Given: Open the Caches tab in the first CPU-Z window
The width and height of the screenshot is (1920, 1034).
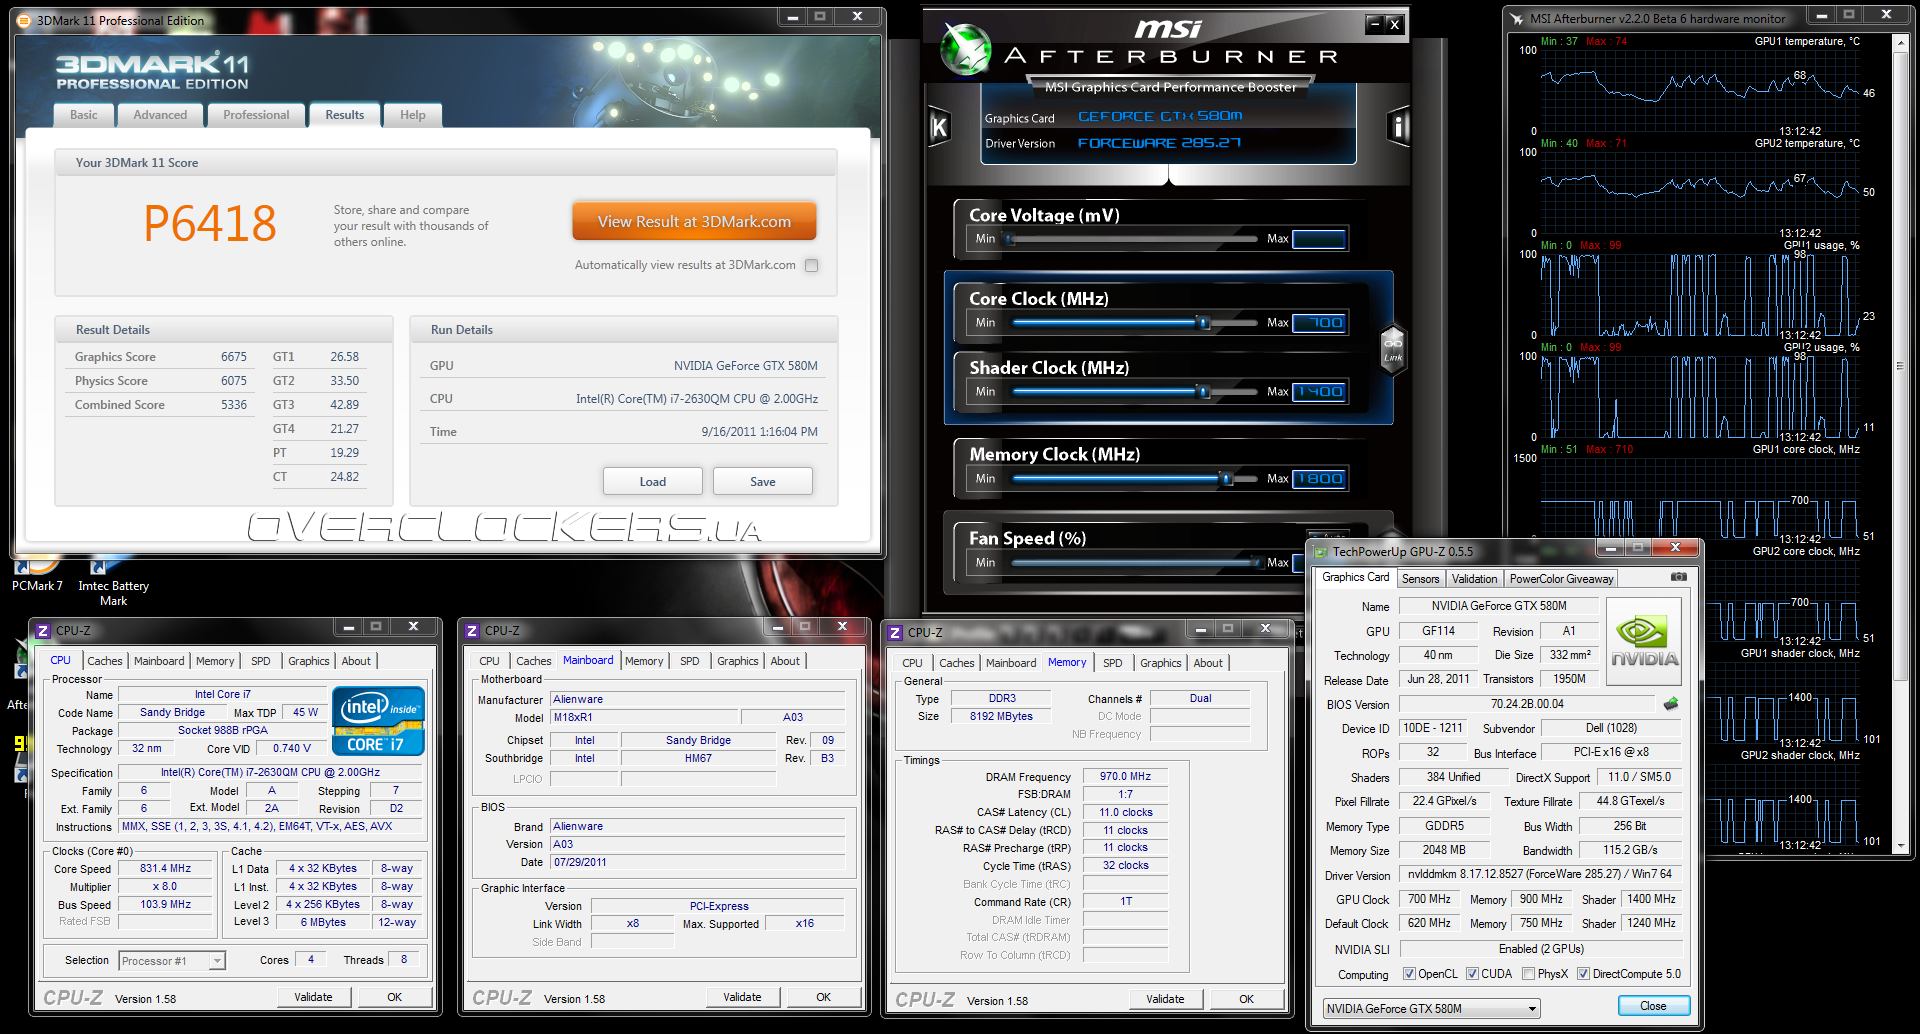Looking at the screenshot, I should pos(104,661).
